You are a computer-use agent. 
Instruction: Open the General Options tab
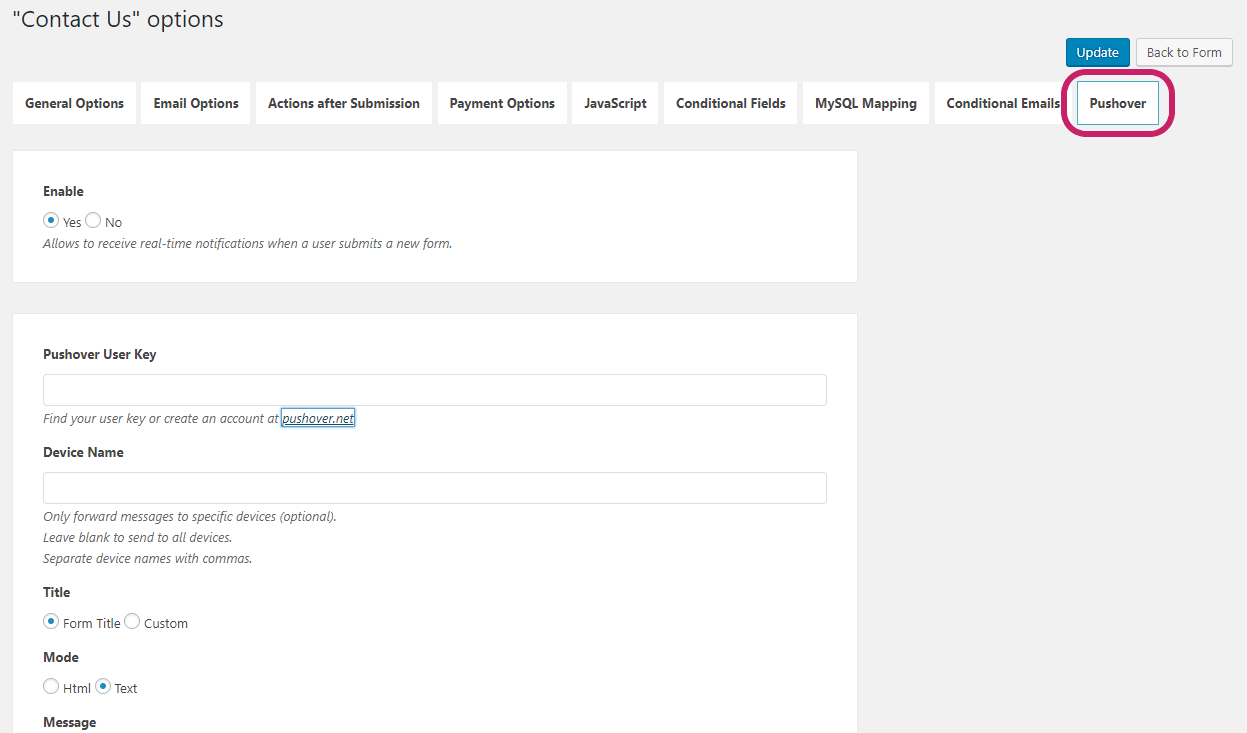pyautogui.click(x=74, y=103)
